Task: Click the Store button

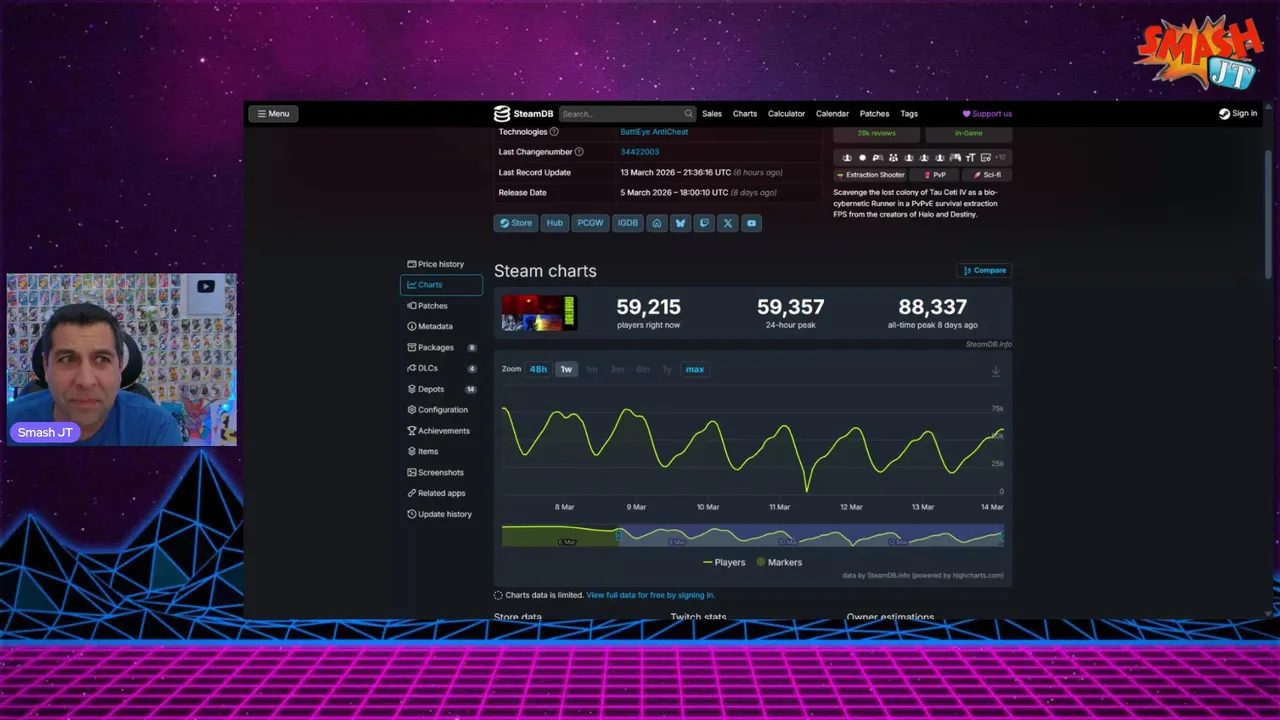Action: coord(516,223)
